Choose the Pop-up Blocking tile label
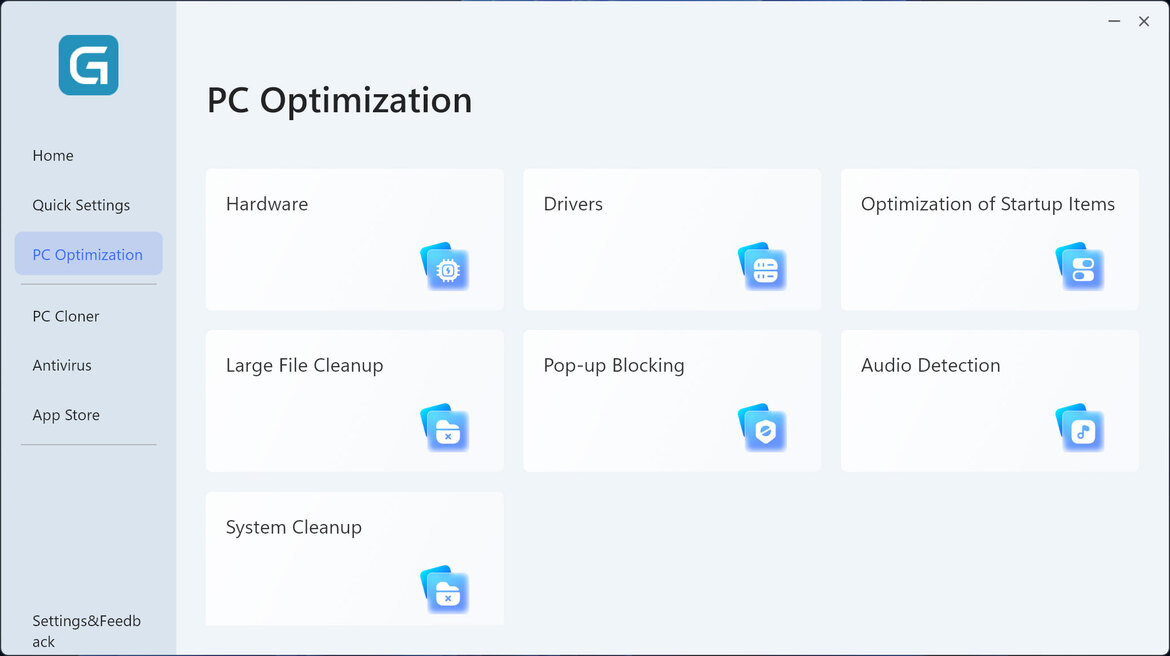Viewport: 1170px width, 656px height. (x=614, y=366)
